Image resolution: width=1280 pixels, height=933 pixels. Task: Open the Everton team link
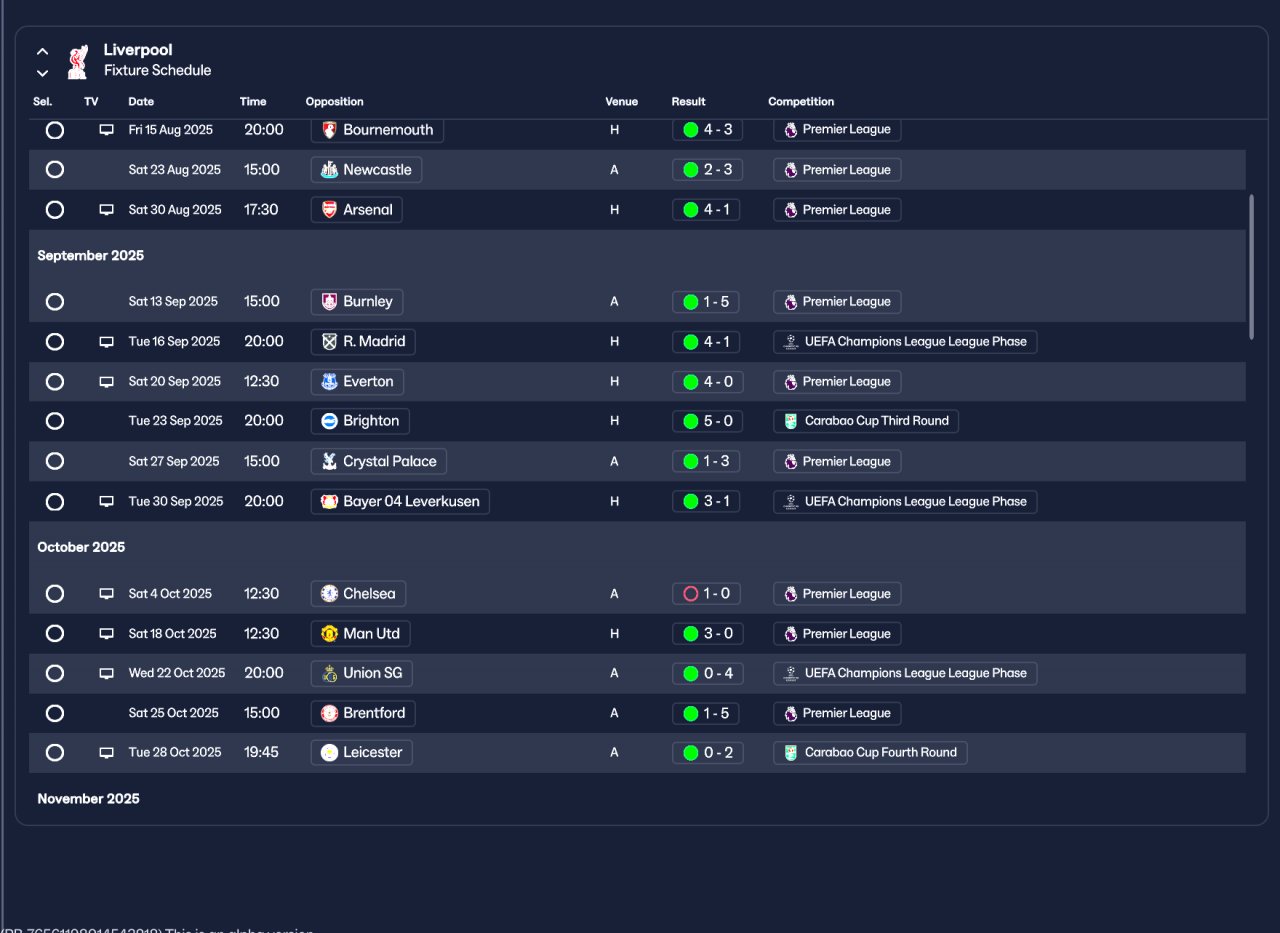point(357,382)
